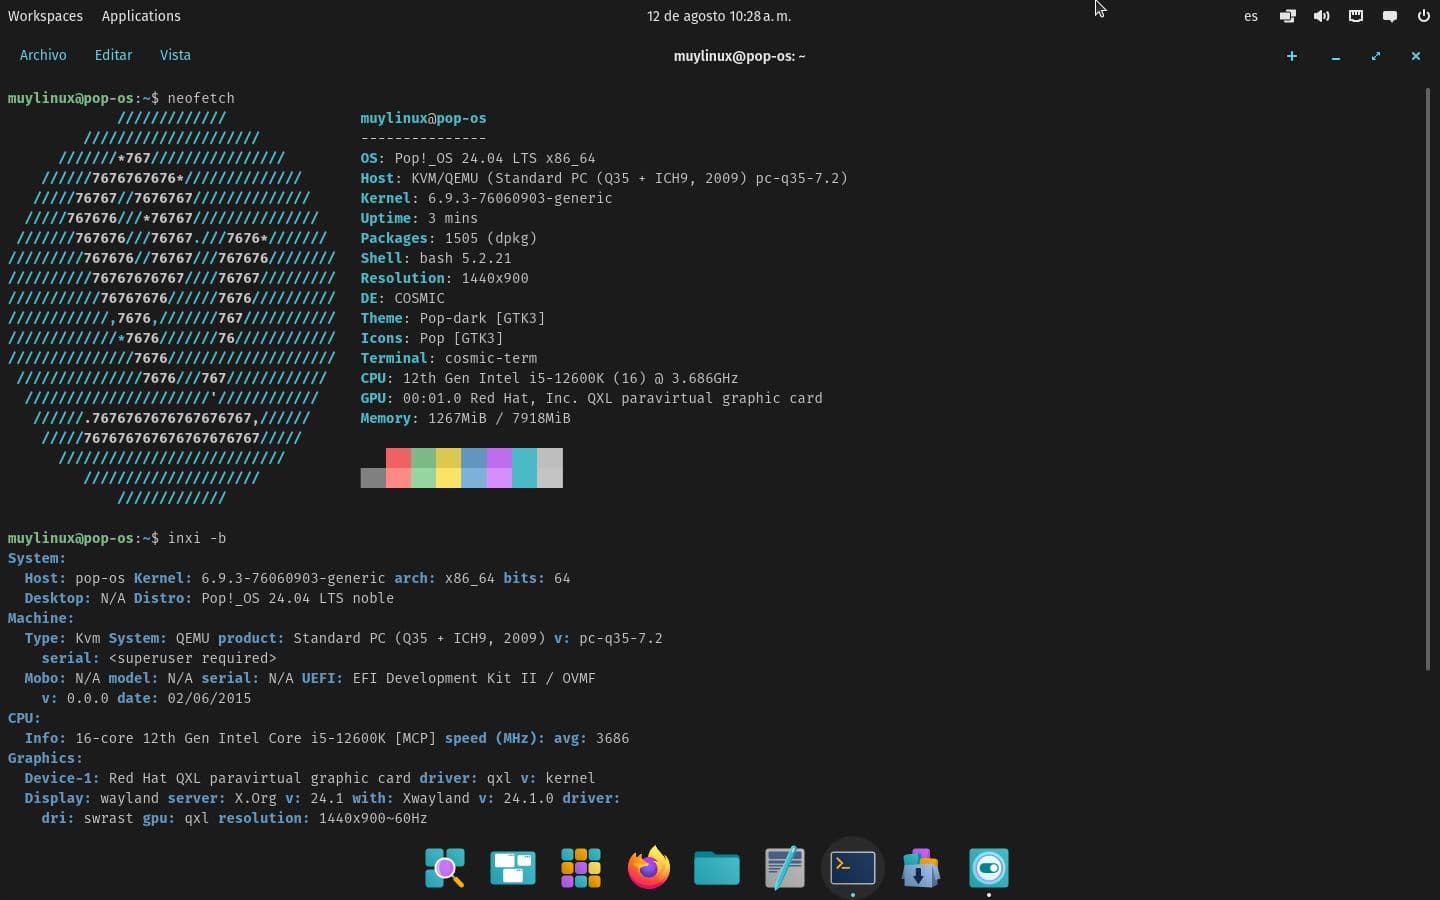Open the workspaces windows icon in dock
Viewport: 1440px width, 900px height.
tap(513, 868)
